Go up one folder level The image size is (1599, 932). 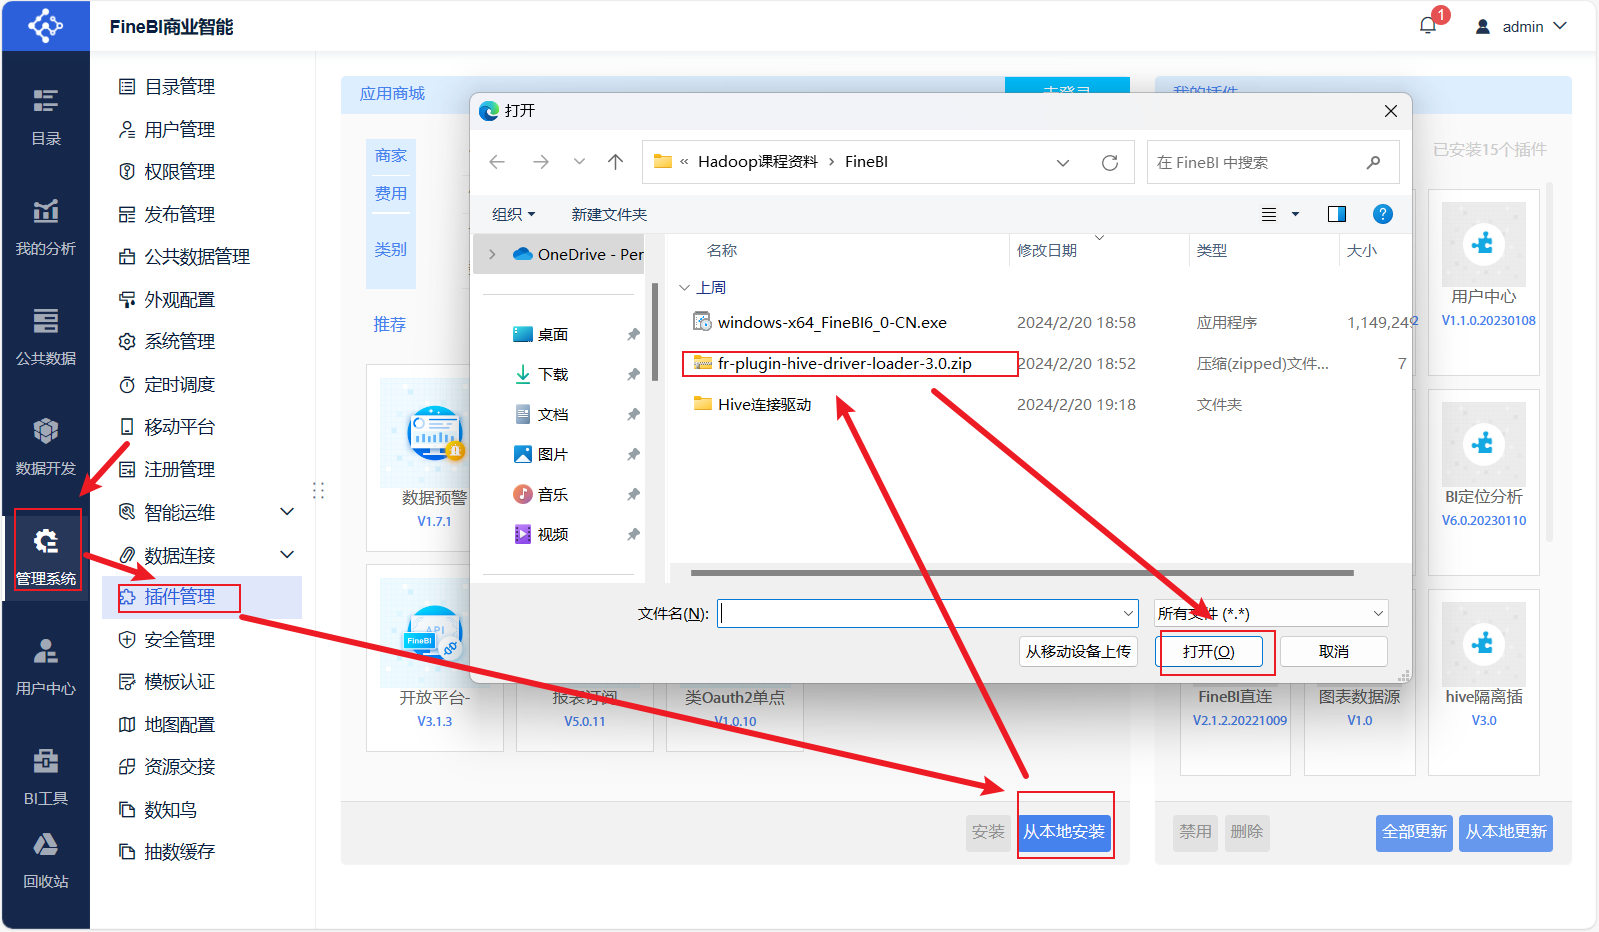tap(615, 162)
